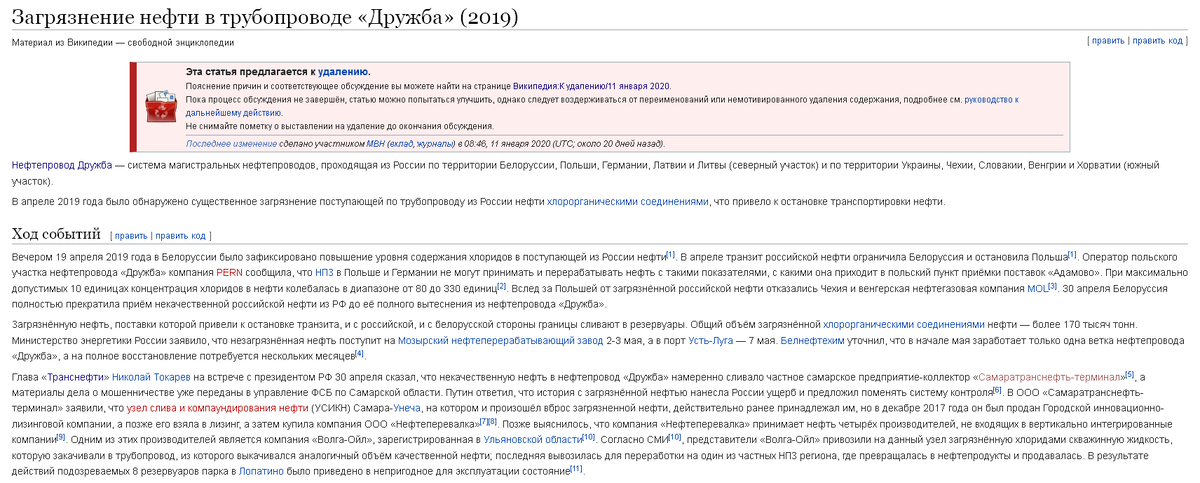Jump to footnote [9]
This screenshot has width=1200, height=483.
(x=61, y=437)
